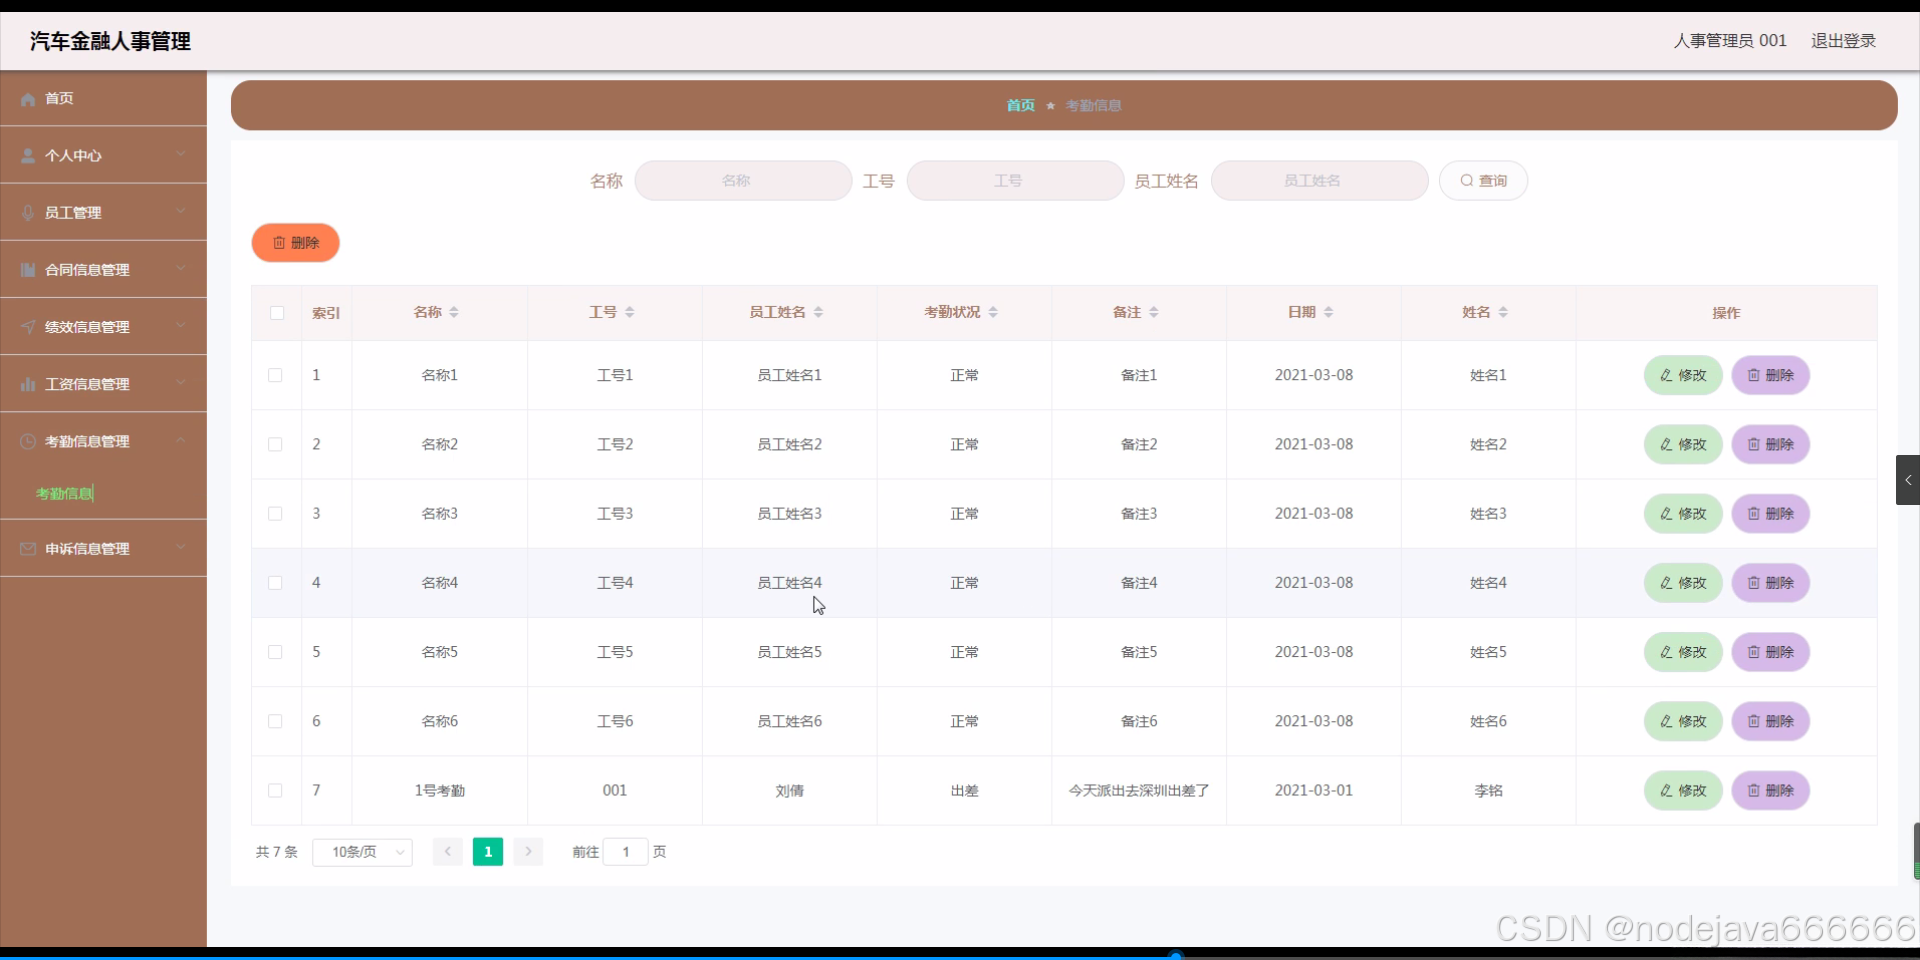The image size is (1920, 960).
Task: Click purple 删除 button for row 名称5
Action: [1770, 652]
